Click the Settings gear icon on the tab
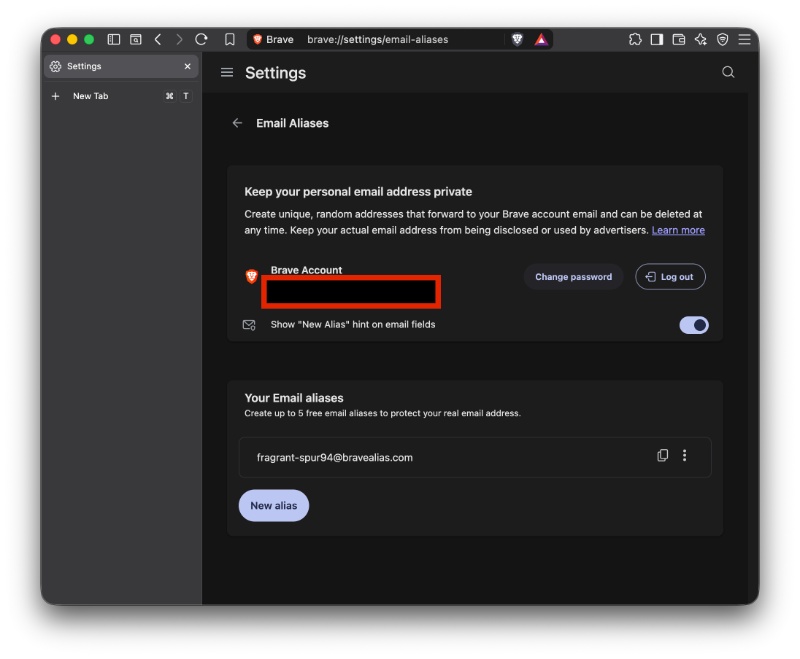800x659 pixels. [56, 66]
